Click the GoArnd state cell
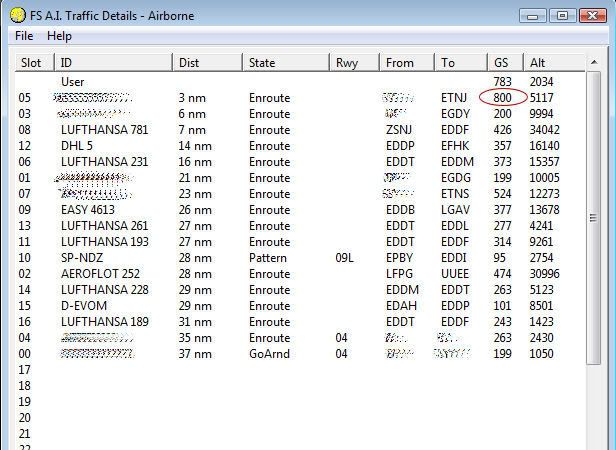Image resolution: width=616 pixels, height=450 pixels. pyautogui.click(x=269, y=354)
